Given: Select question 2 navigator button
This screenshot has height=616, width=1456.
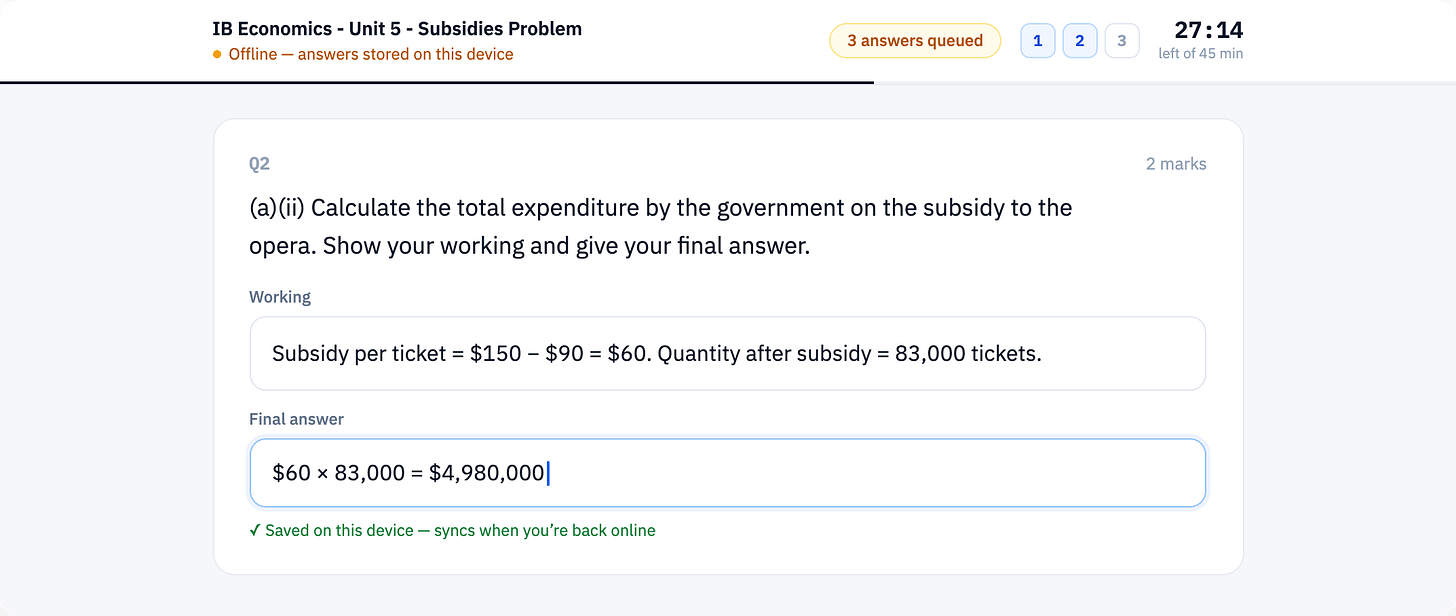Looking at the screenshot, I should (1080, 41).
